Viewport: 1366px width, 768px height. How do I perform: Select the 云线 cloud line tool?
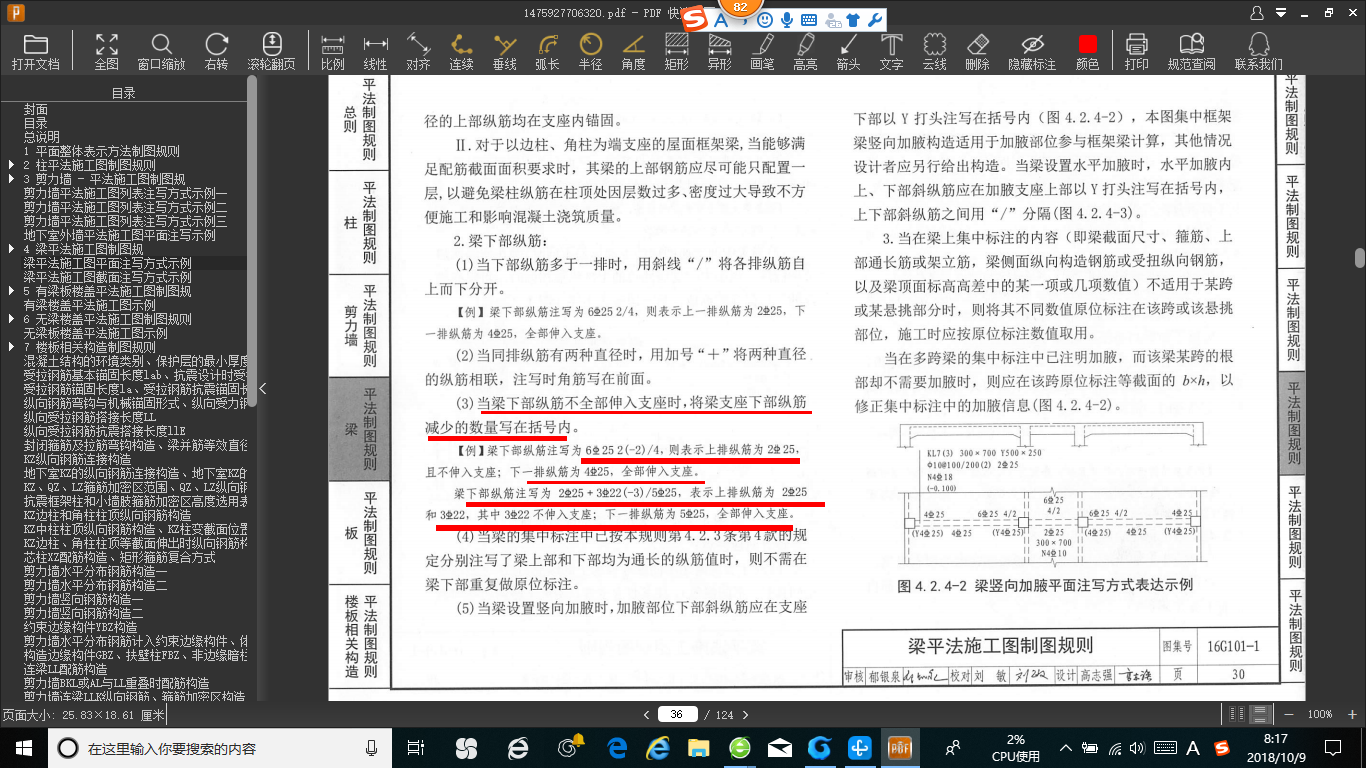[x=934, y=52]
